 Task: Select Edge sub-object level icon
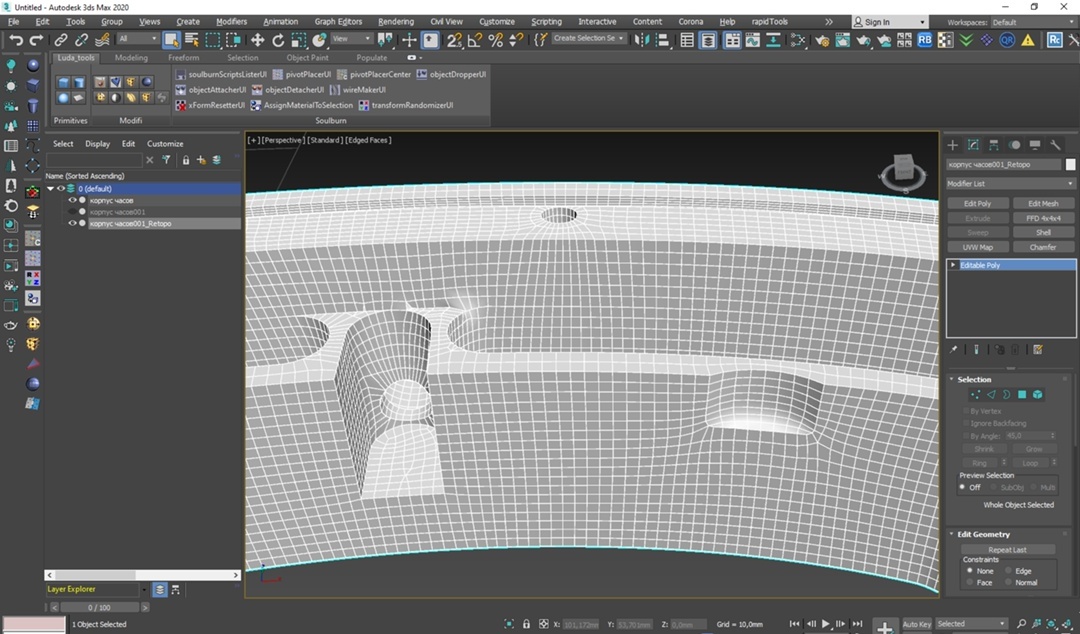coord(991,394)
